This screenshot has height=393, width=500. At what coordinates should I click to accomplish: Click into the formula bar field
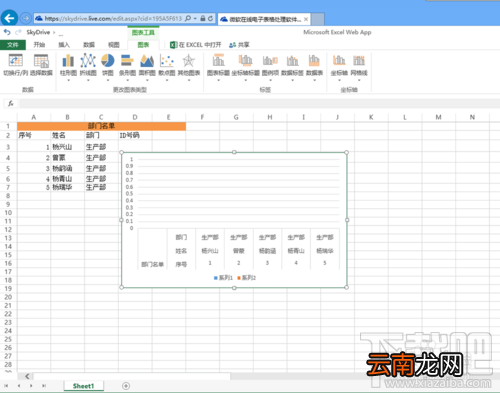259,104
